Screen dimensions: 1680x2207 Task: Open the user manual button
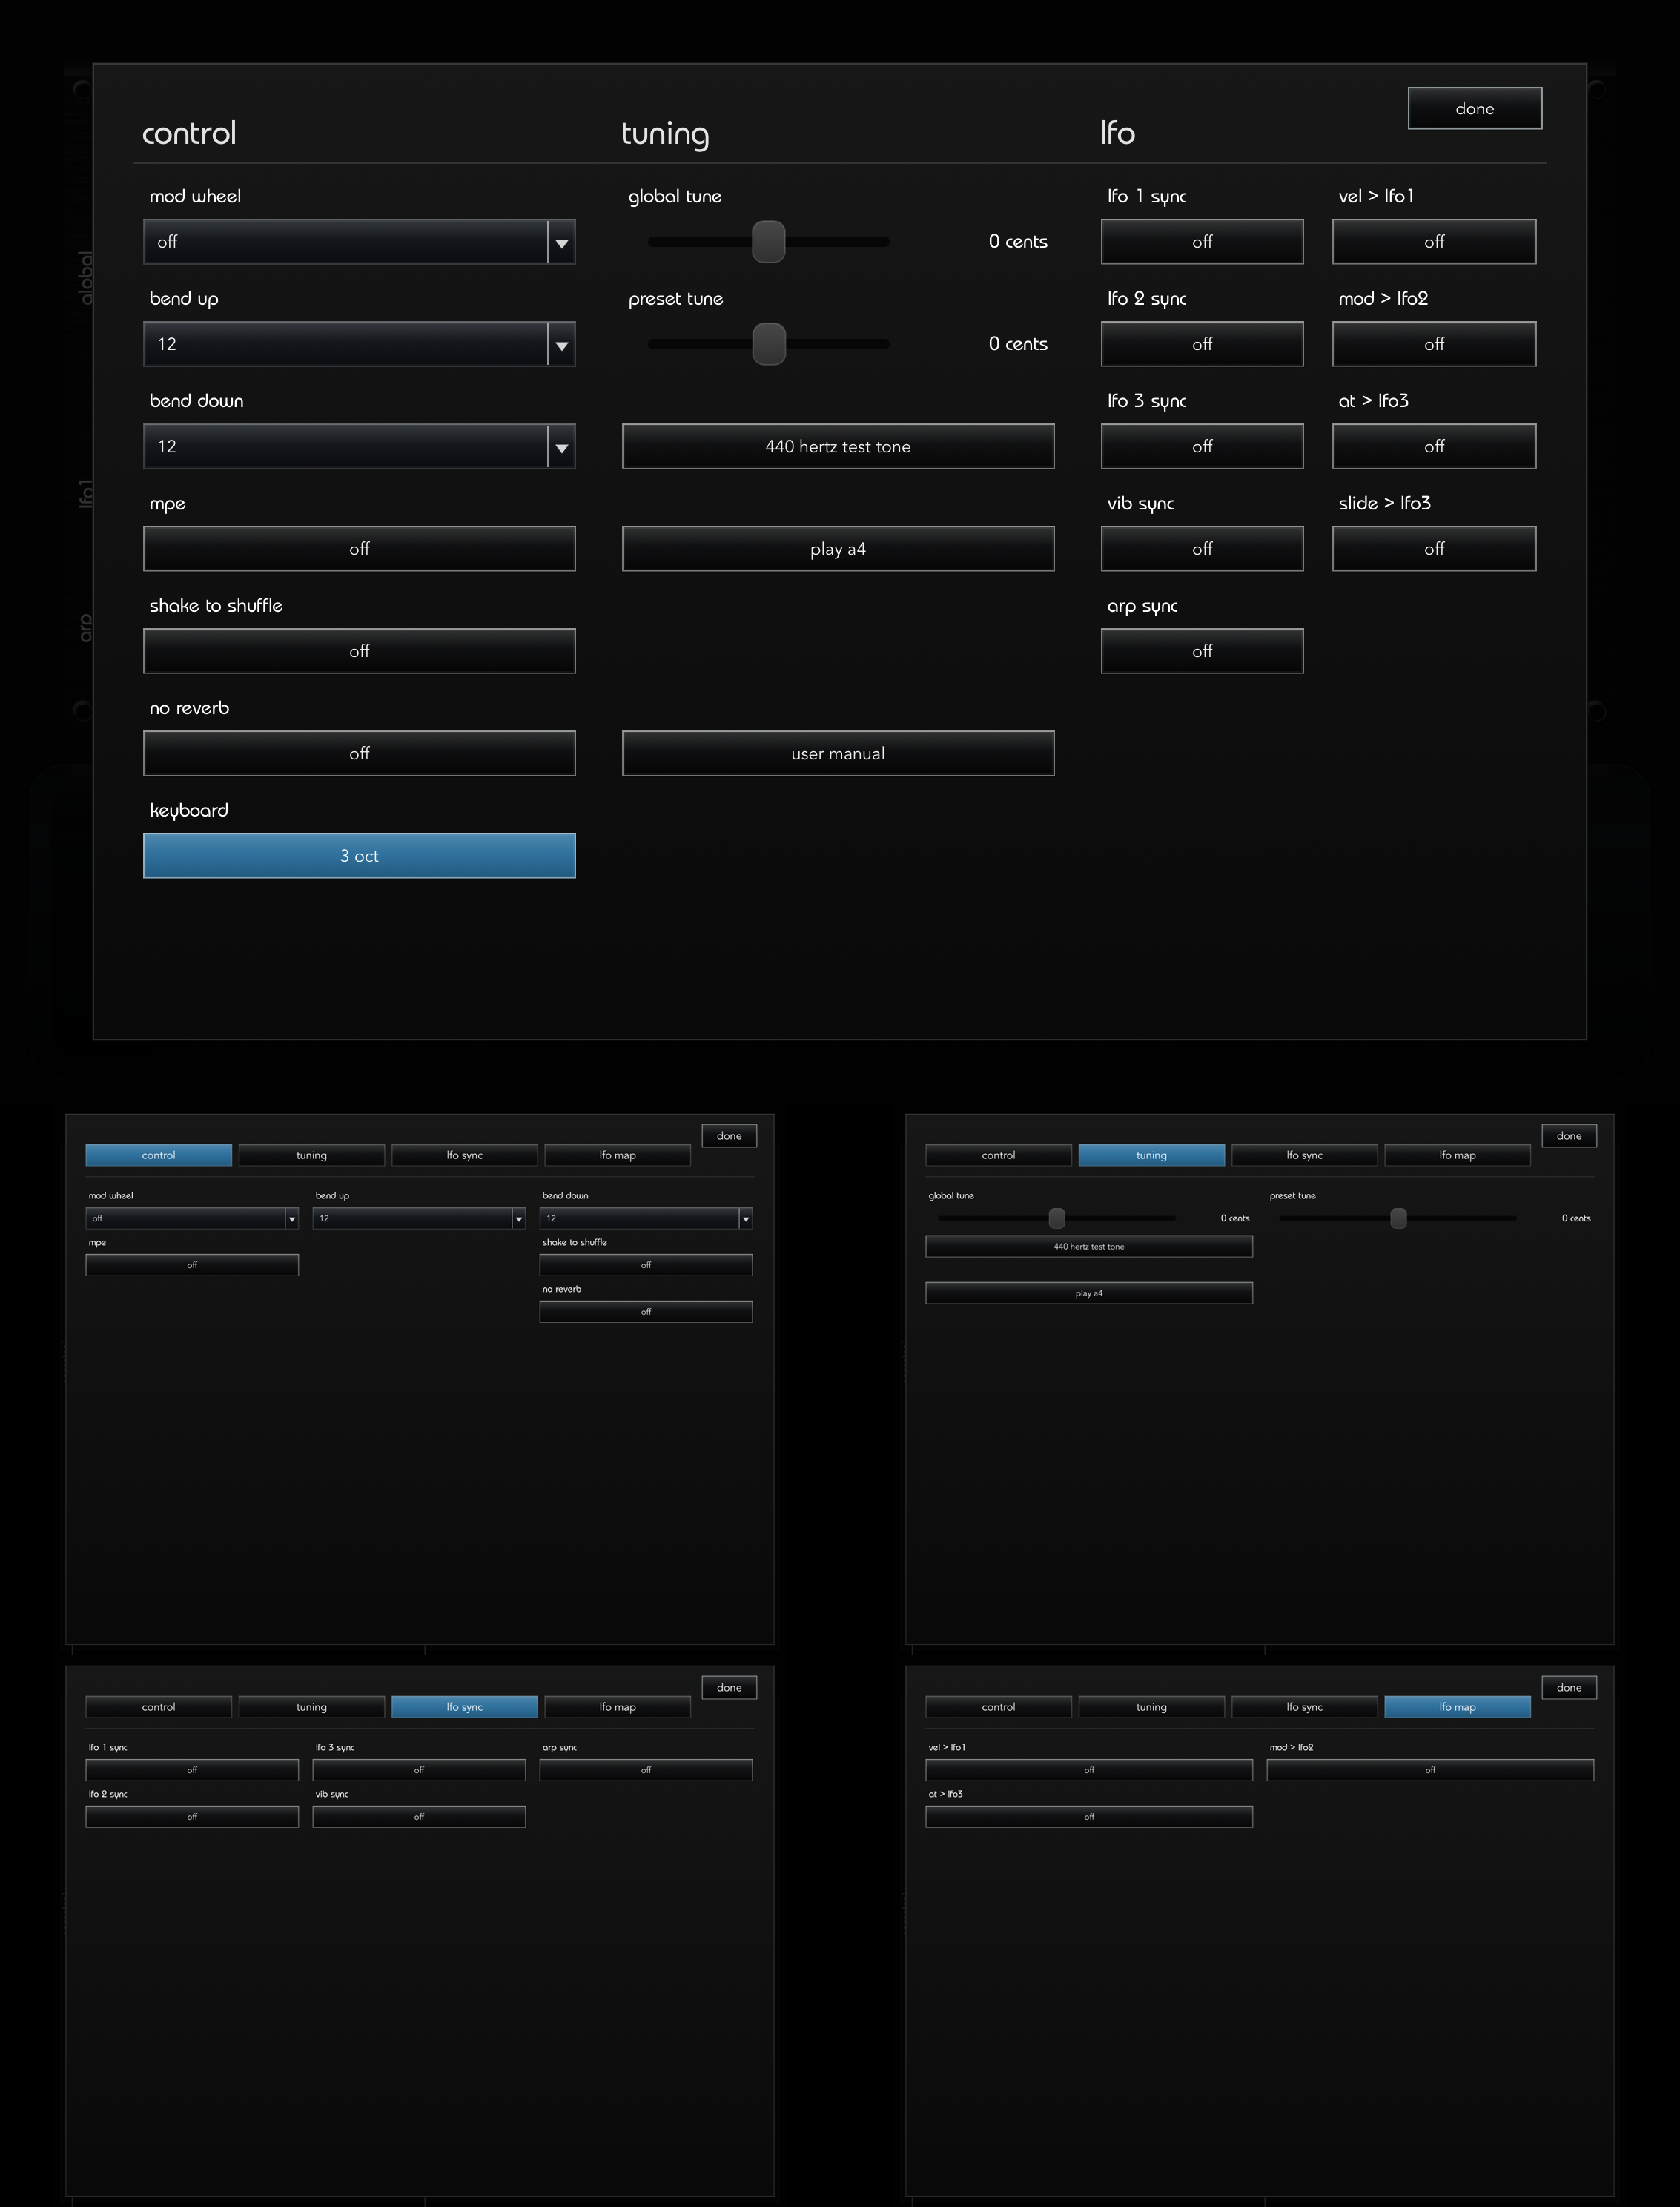point(838,753)
